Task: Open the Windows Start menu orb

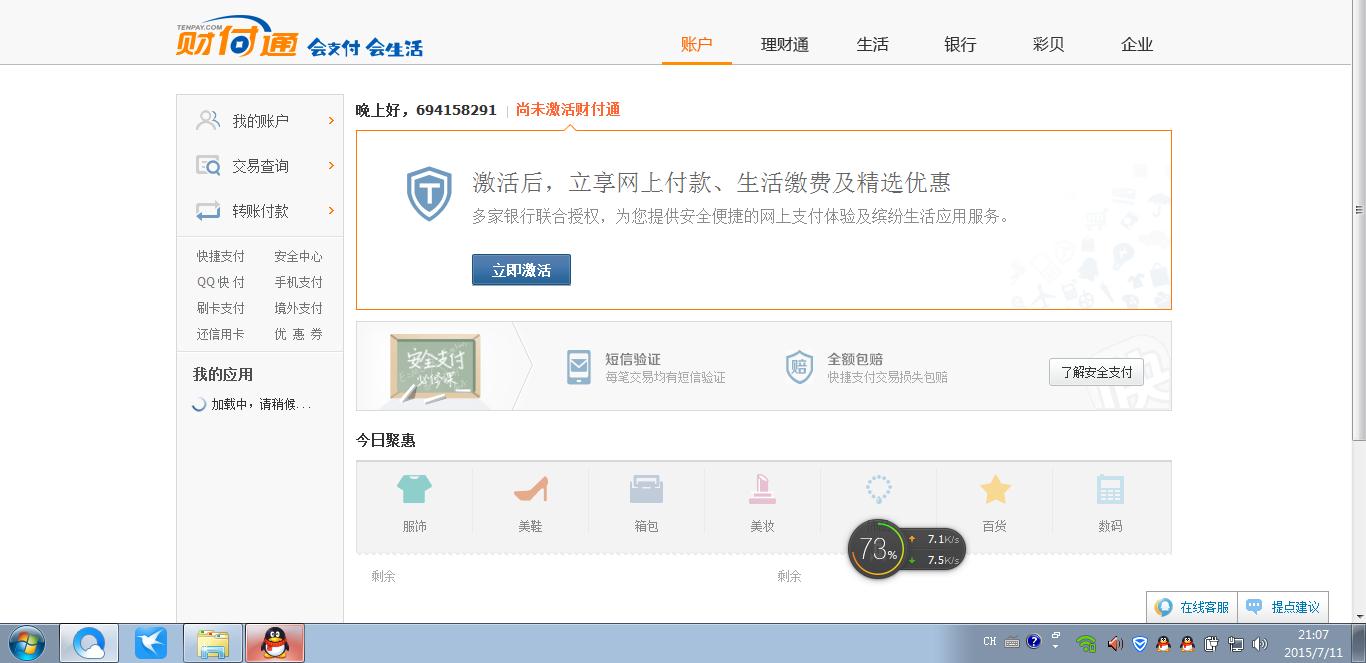Action: (25, 643)
